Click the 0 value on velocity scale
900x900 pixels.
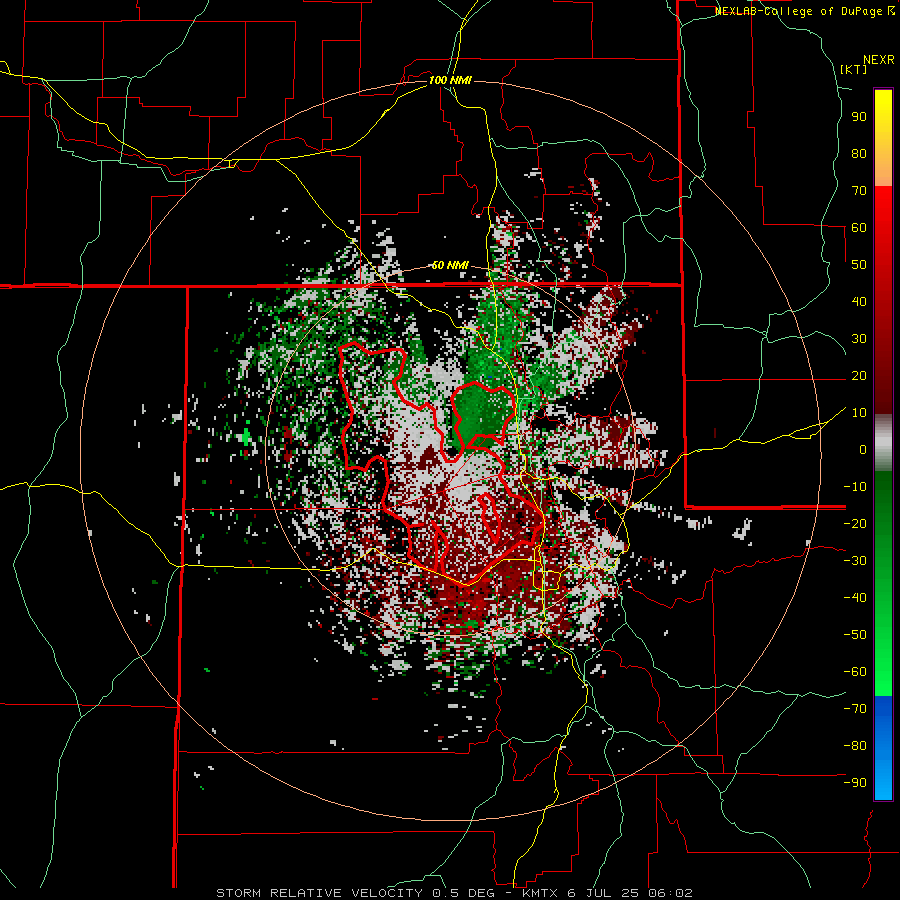tap(863, 450)
